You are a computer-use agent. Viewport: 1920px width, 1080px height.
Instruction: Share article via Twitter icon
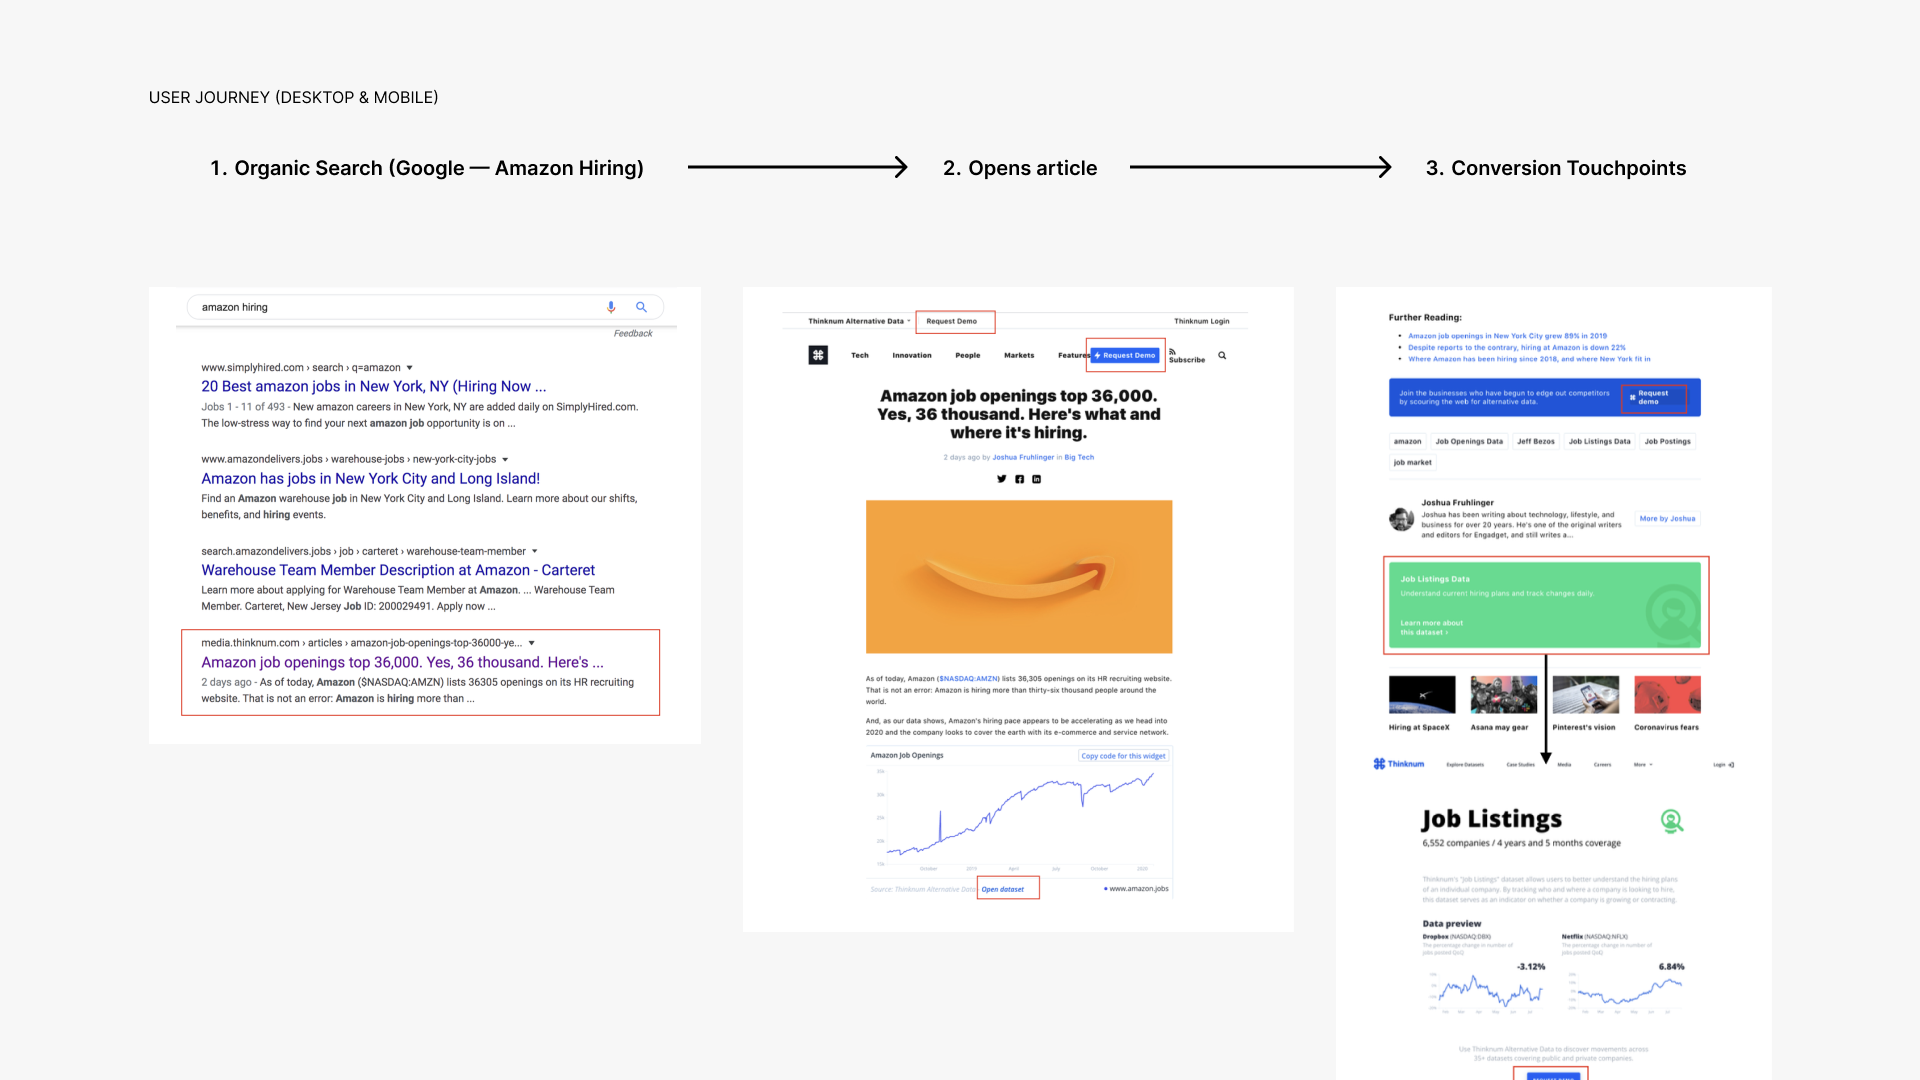tap(1001, 479)
